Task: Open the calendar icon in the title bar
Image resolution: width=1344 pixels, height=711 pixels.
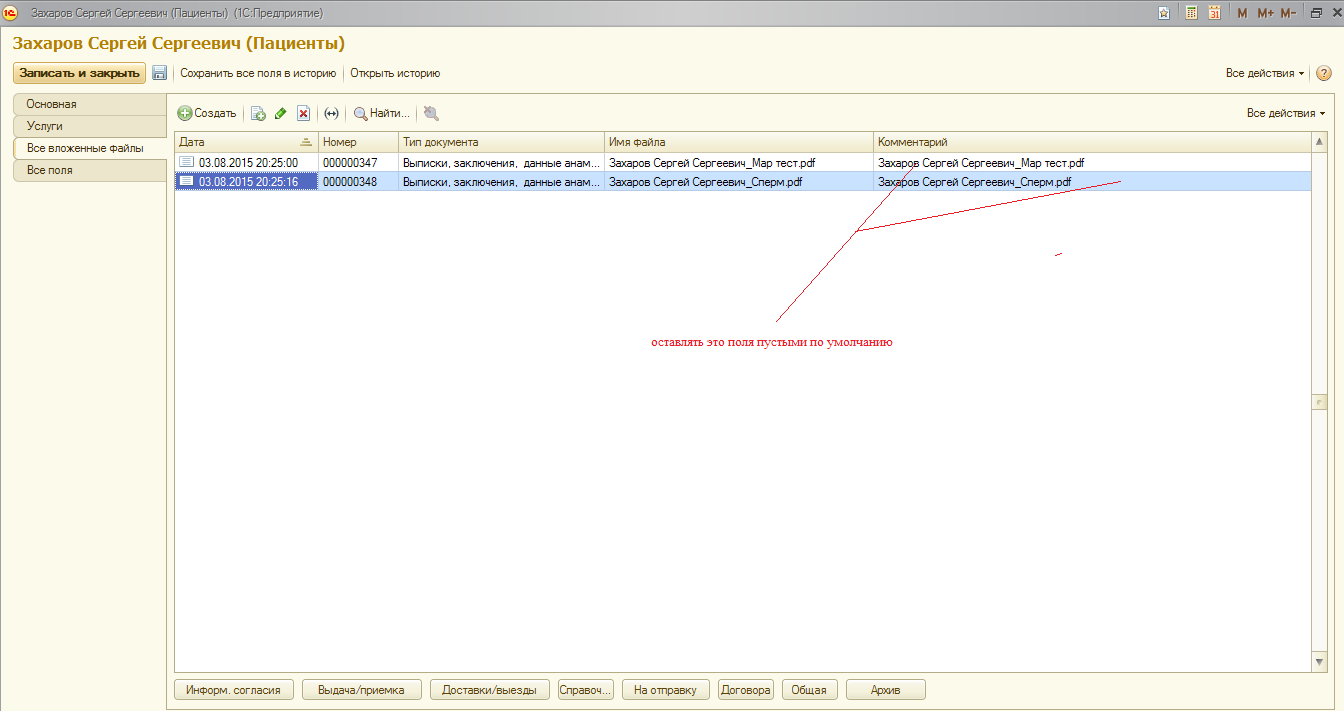Action: 1214,13
